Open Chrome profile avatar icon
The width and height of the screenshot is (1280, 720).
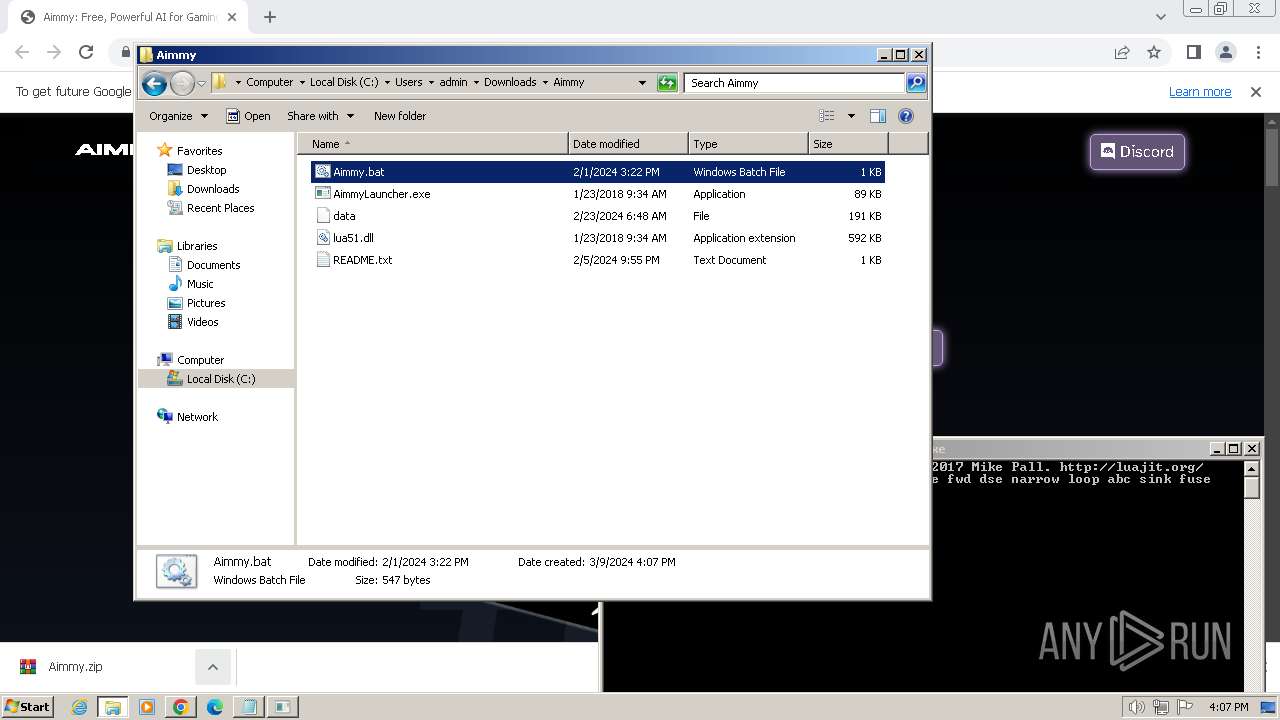click(1226, 52)
